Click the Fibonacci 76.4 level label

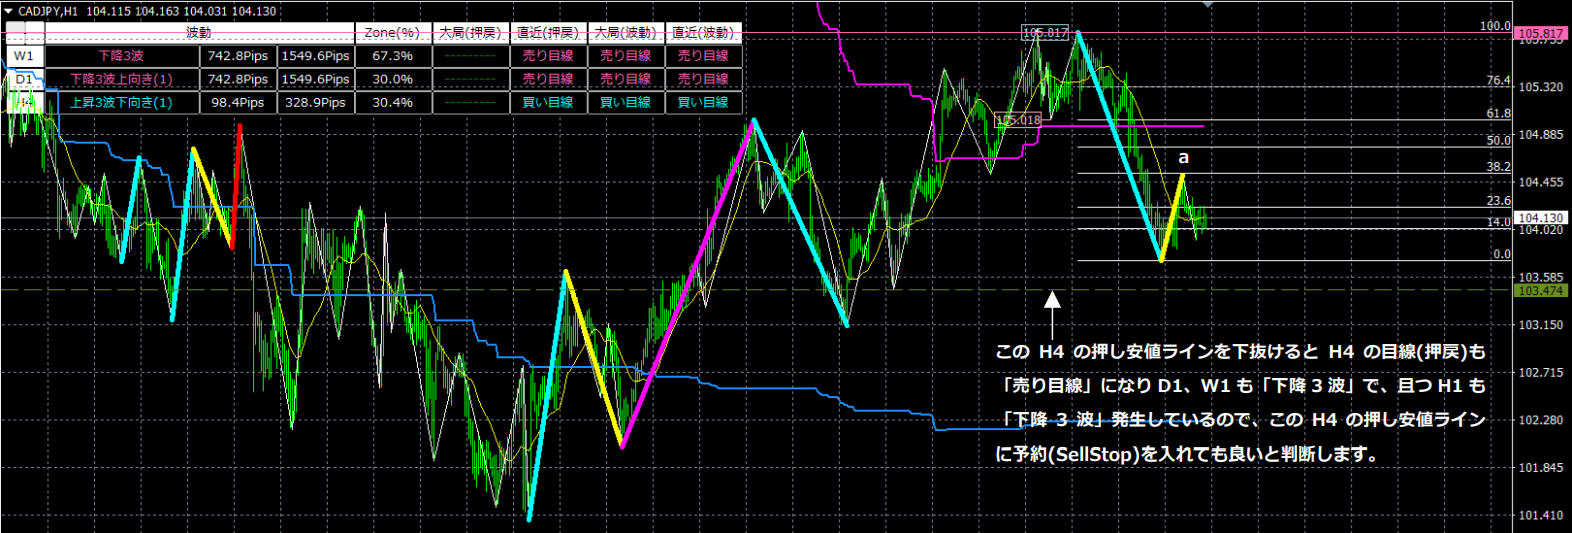(1498, 80)
